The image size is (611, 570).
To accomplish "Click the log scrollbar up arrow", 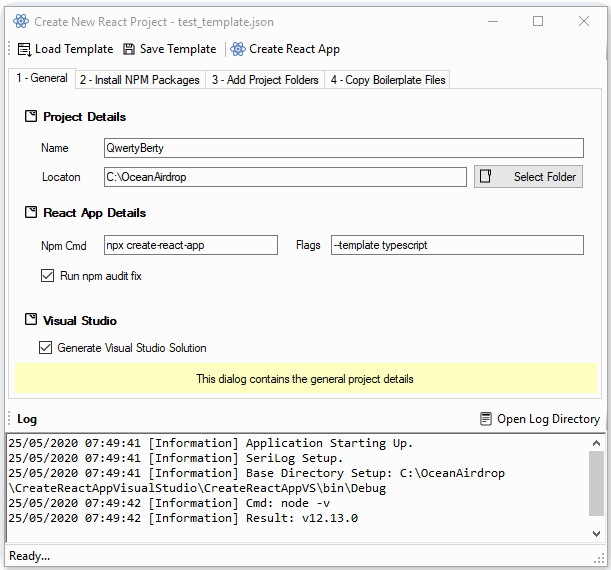I will [596, 443].
